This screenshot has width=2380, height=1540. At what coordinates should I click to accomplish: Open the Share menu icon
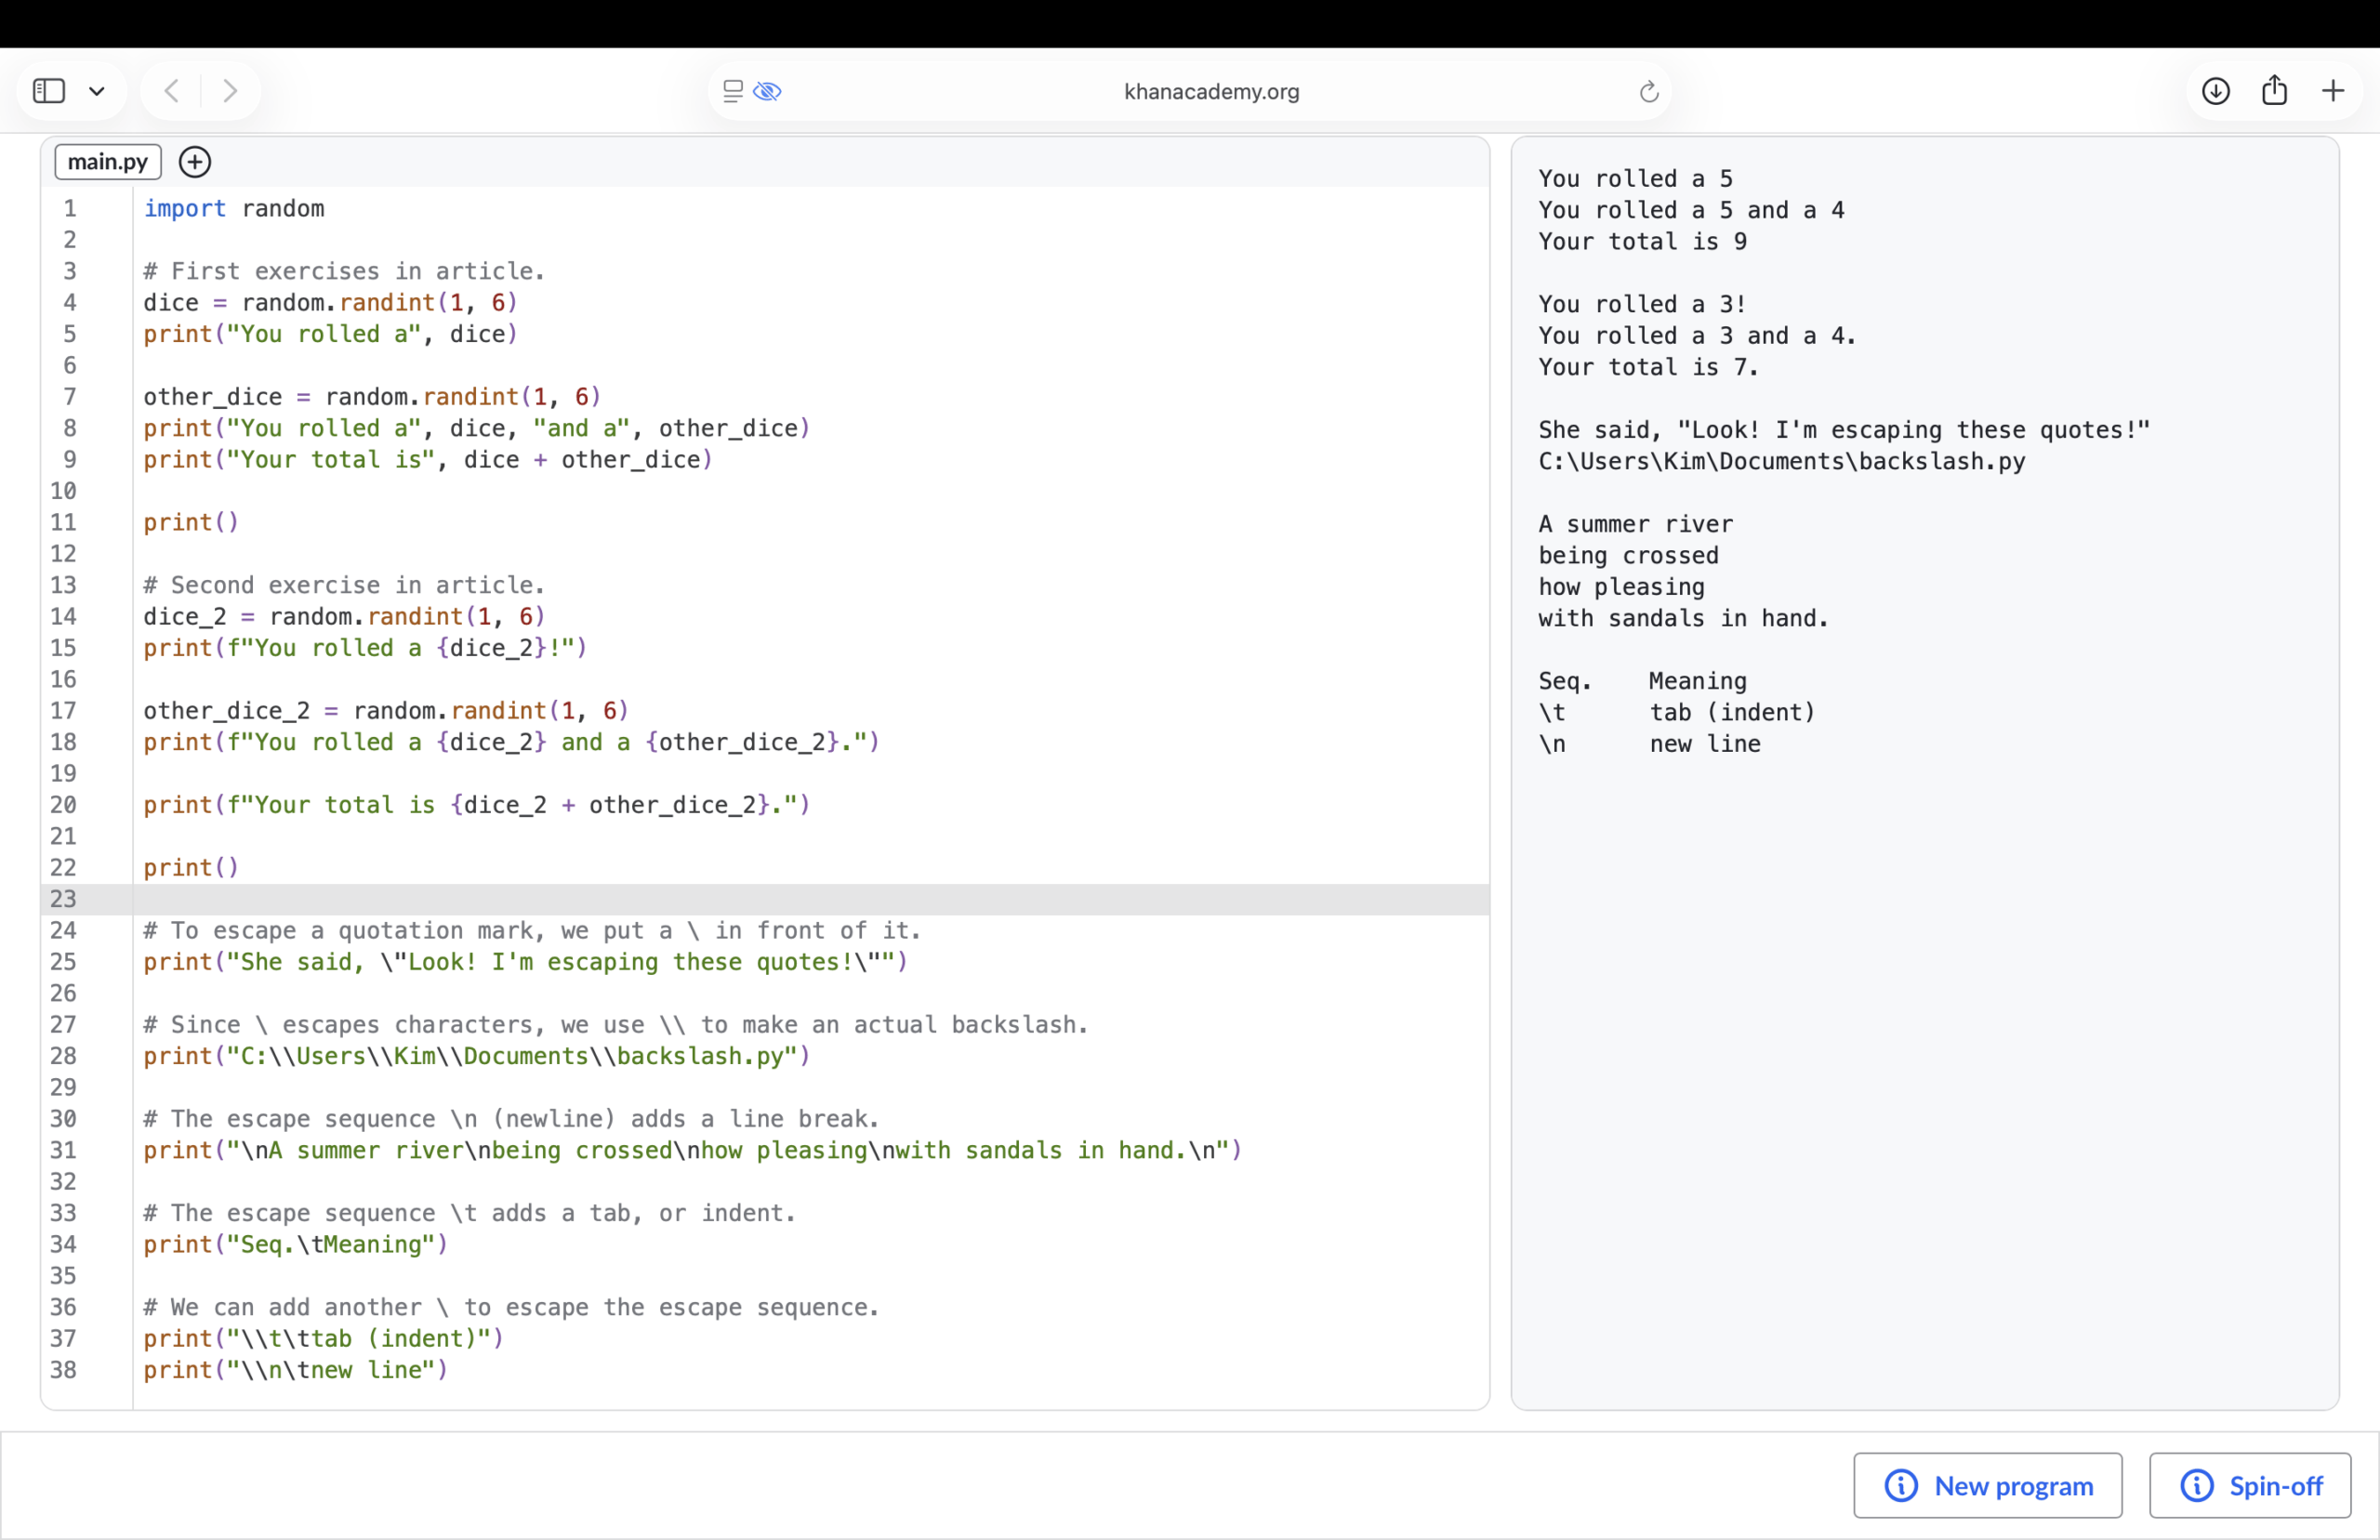pyautogui.click(x=2274, y=90)
